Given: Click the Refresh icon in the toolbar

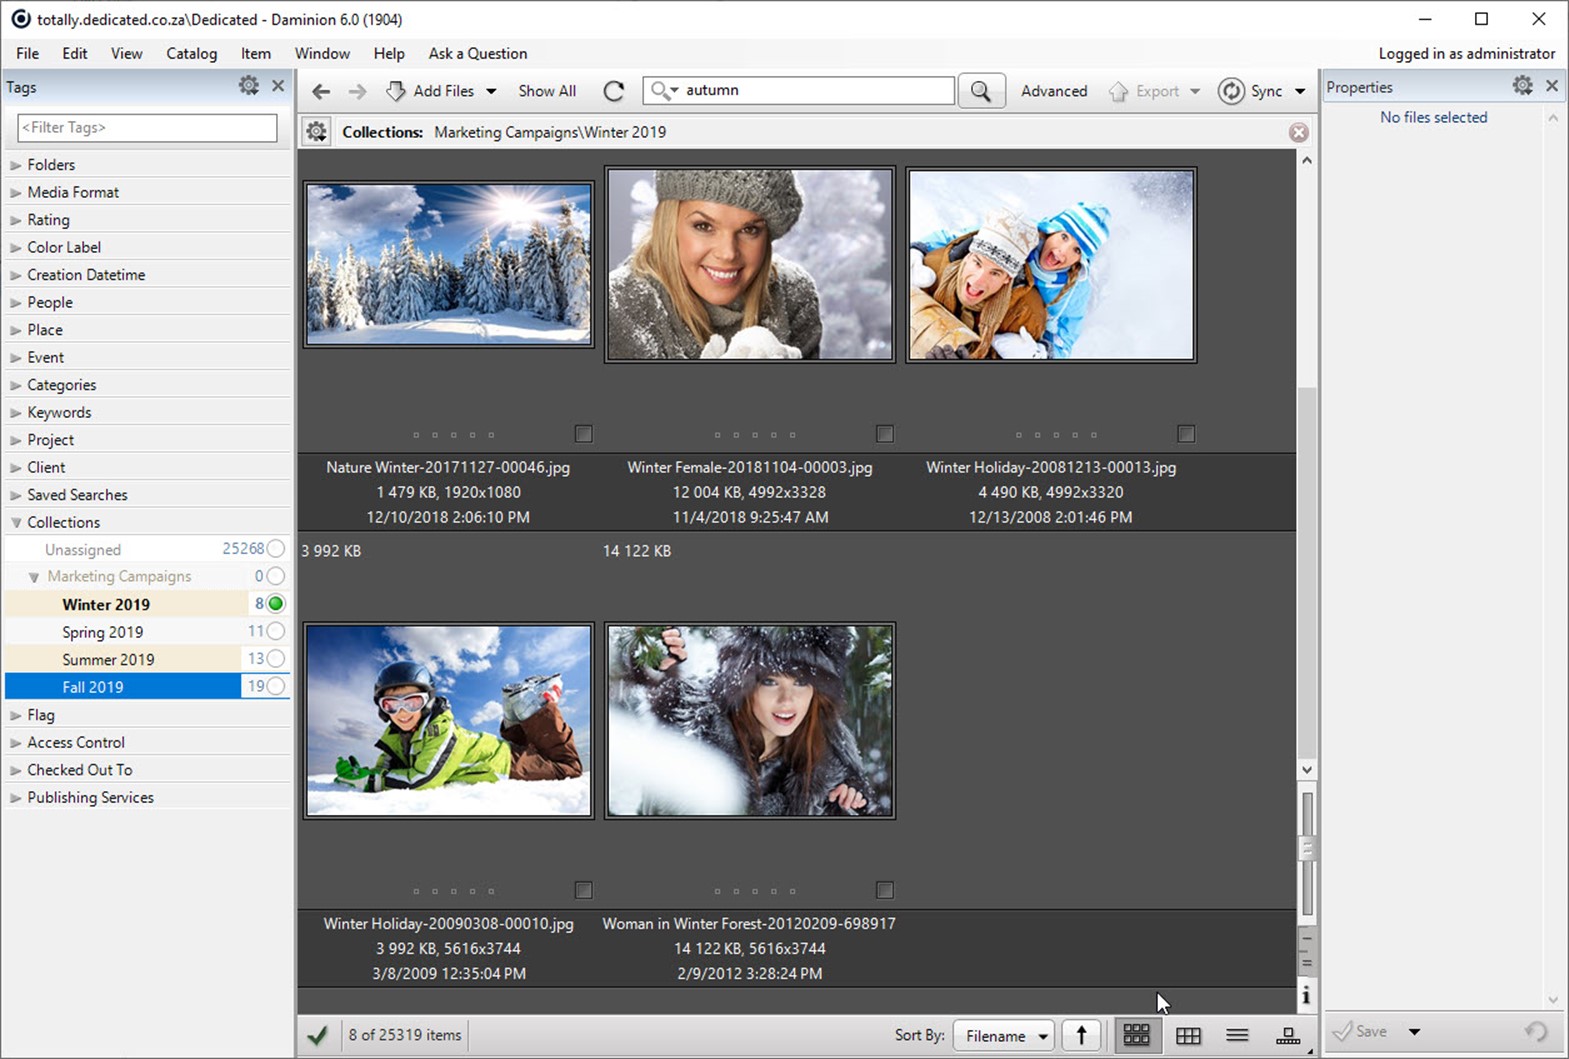Looking at the screenshot, I should pyautogui.click(x=614, y=91).
